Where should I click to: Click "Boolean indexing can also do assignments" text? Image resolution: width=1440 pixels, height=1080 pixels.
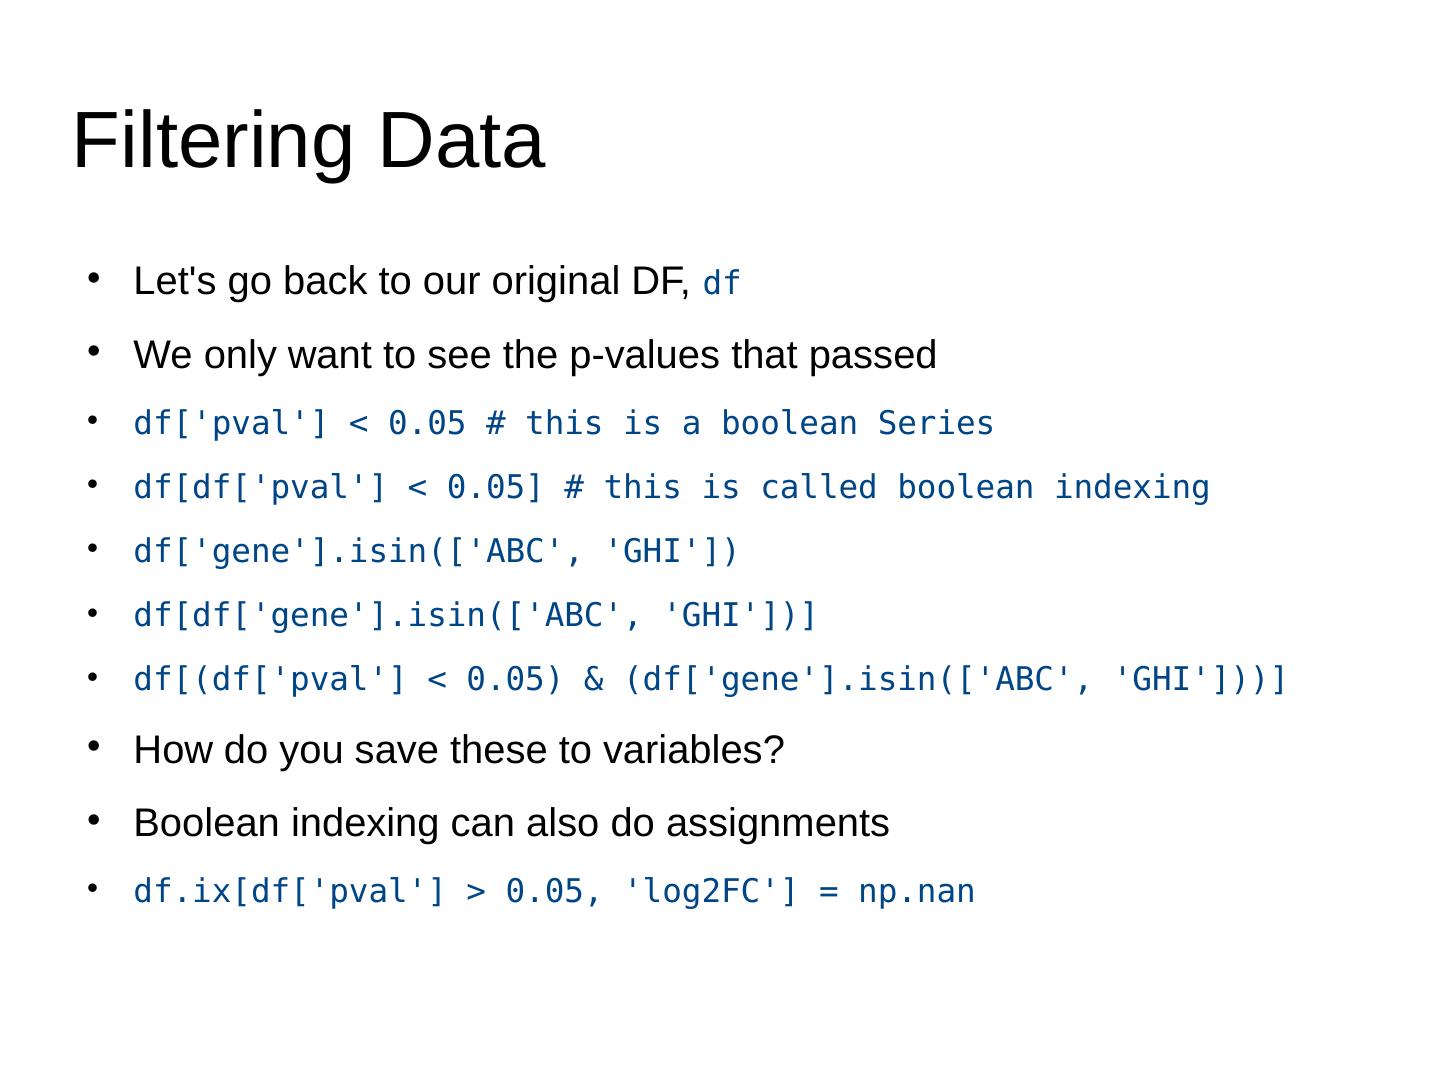[511, 824]
